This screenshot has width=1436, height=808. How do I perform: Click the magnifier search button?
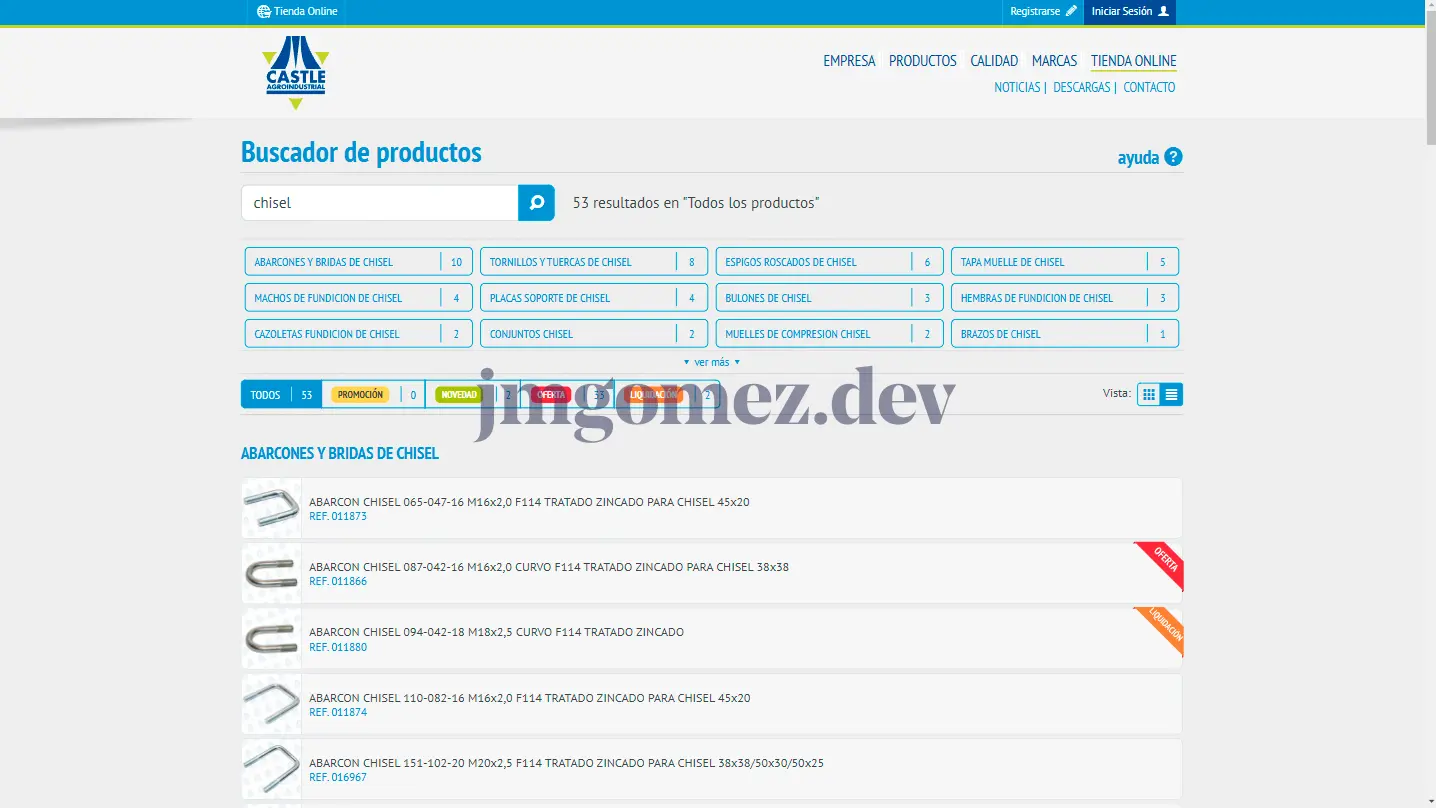pyautogui.click(x=536, y=203)
